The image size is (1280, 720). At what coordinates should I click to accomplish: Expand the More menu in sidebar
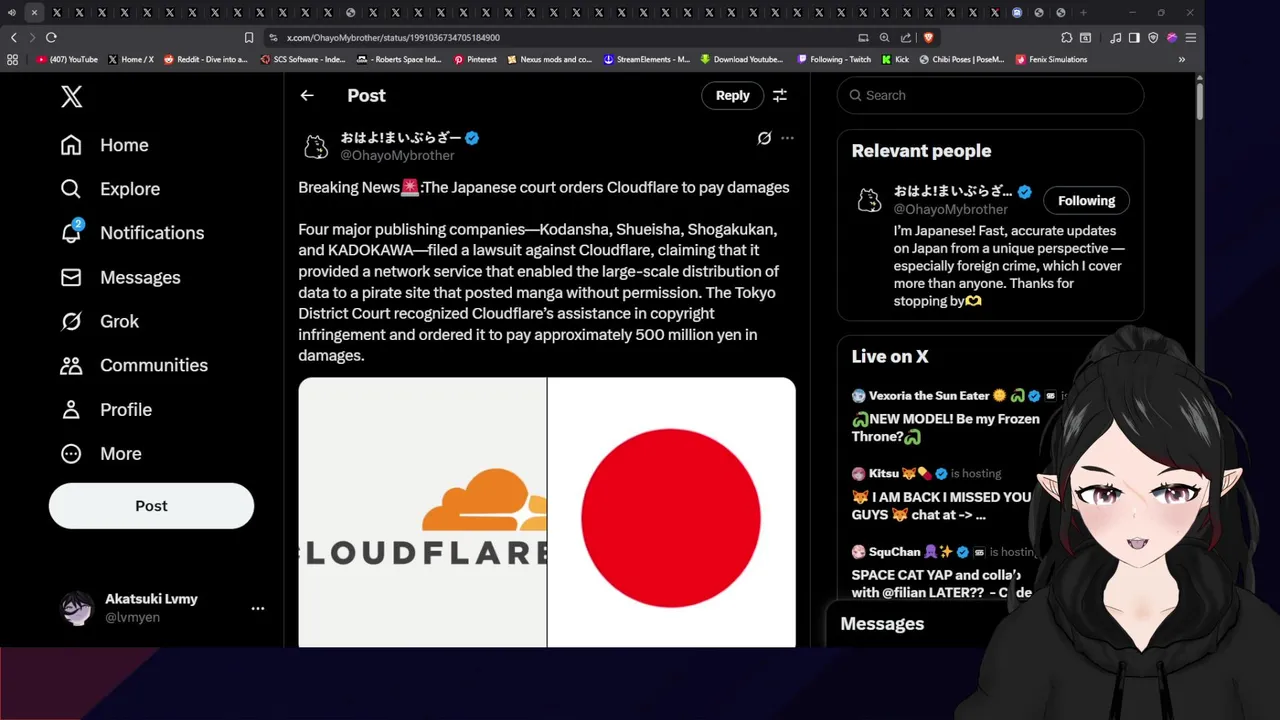100,453
